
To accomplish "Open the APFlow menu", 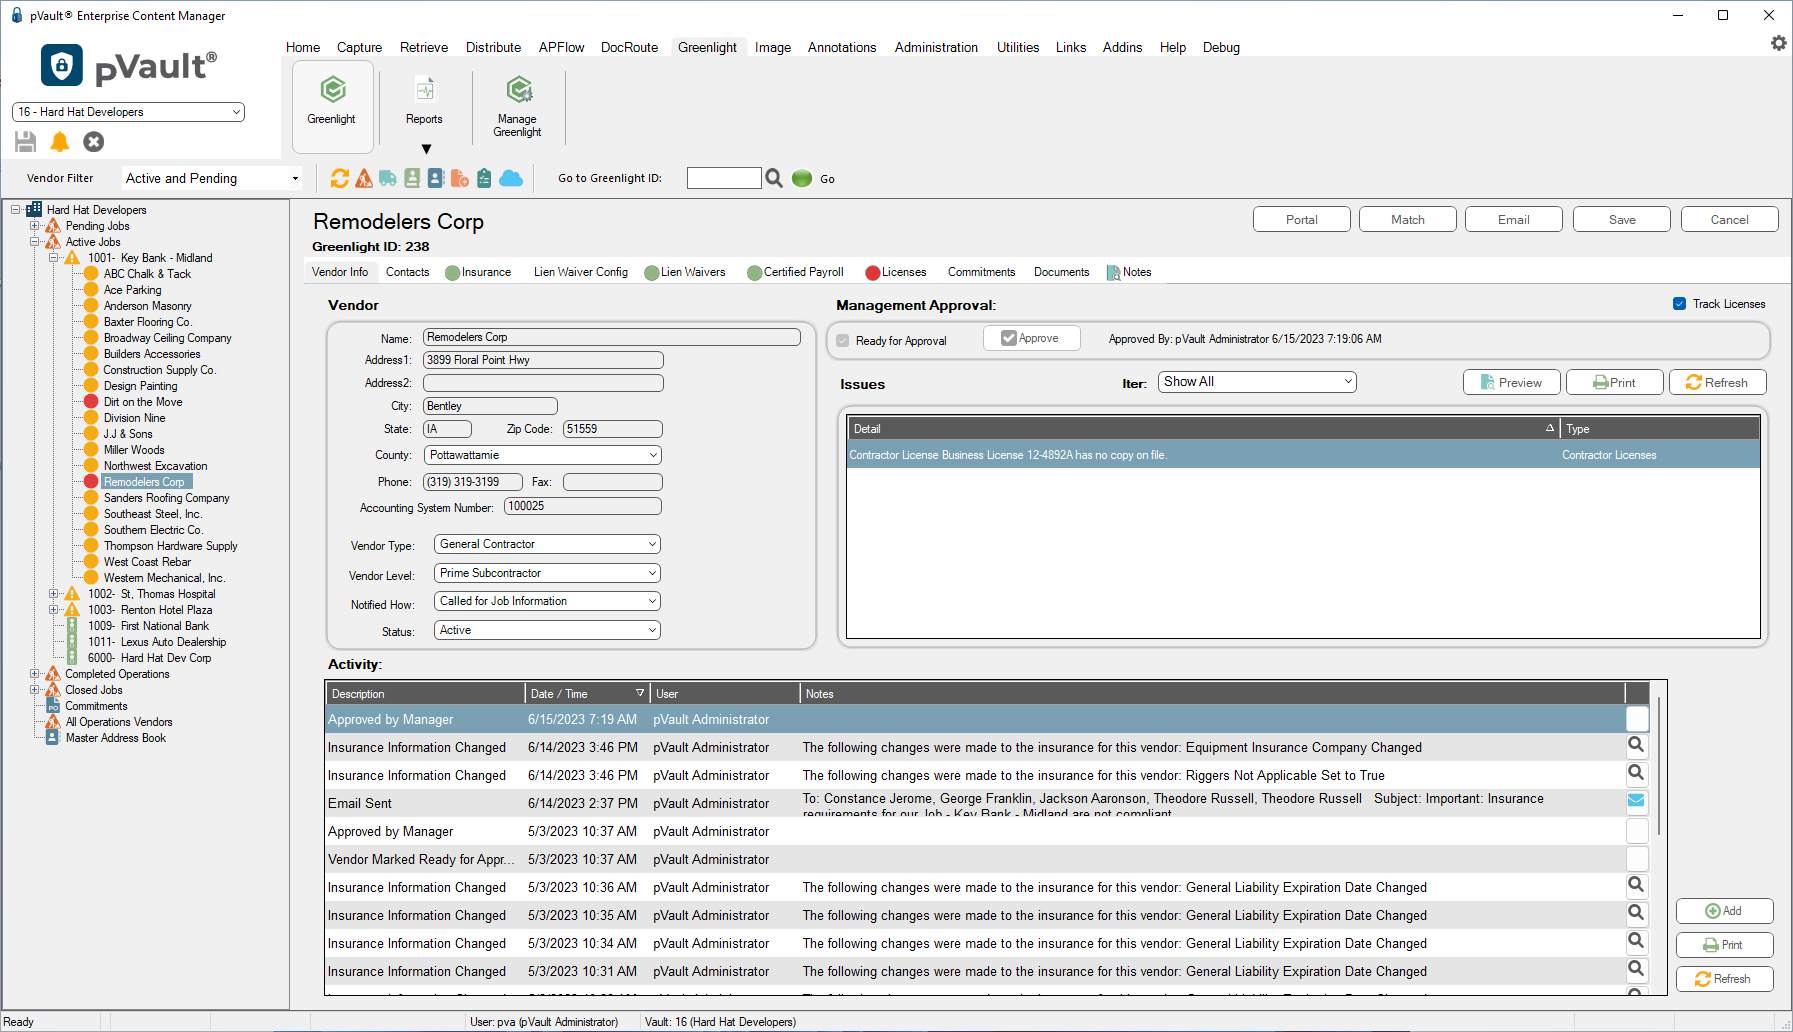I will 561,47.
